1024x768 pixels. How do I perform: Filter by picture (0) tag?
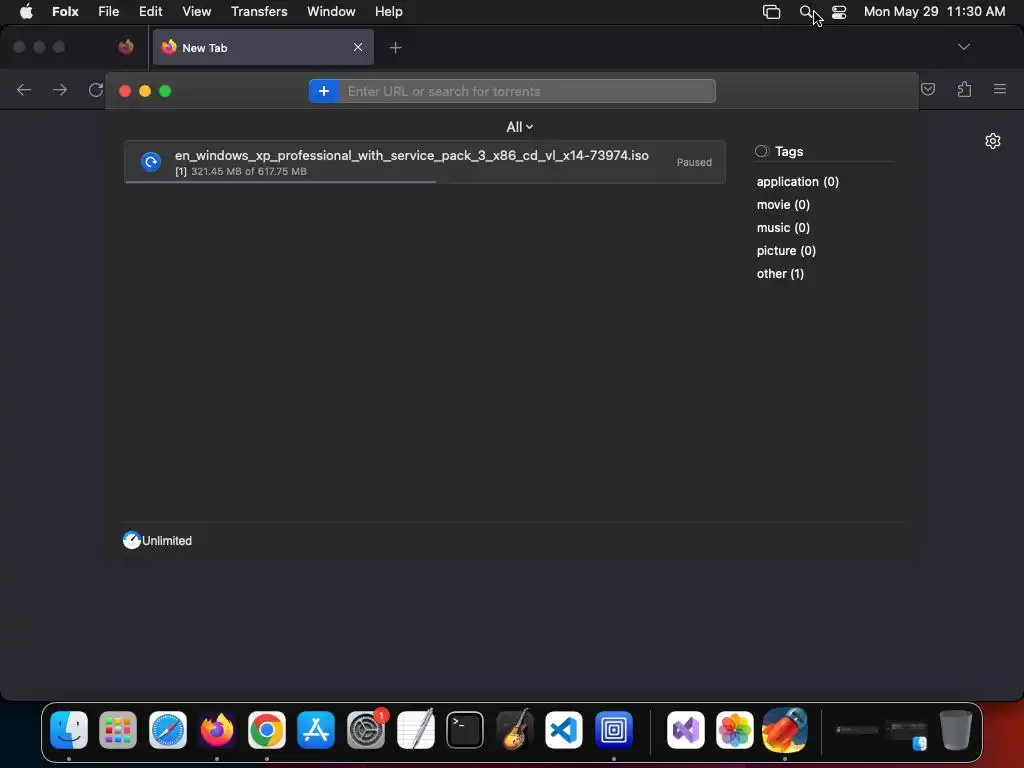[x=786, y=251]
